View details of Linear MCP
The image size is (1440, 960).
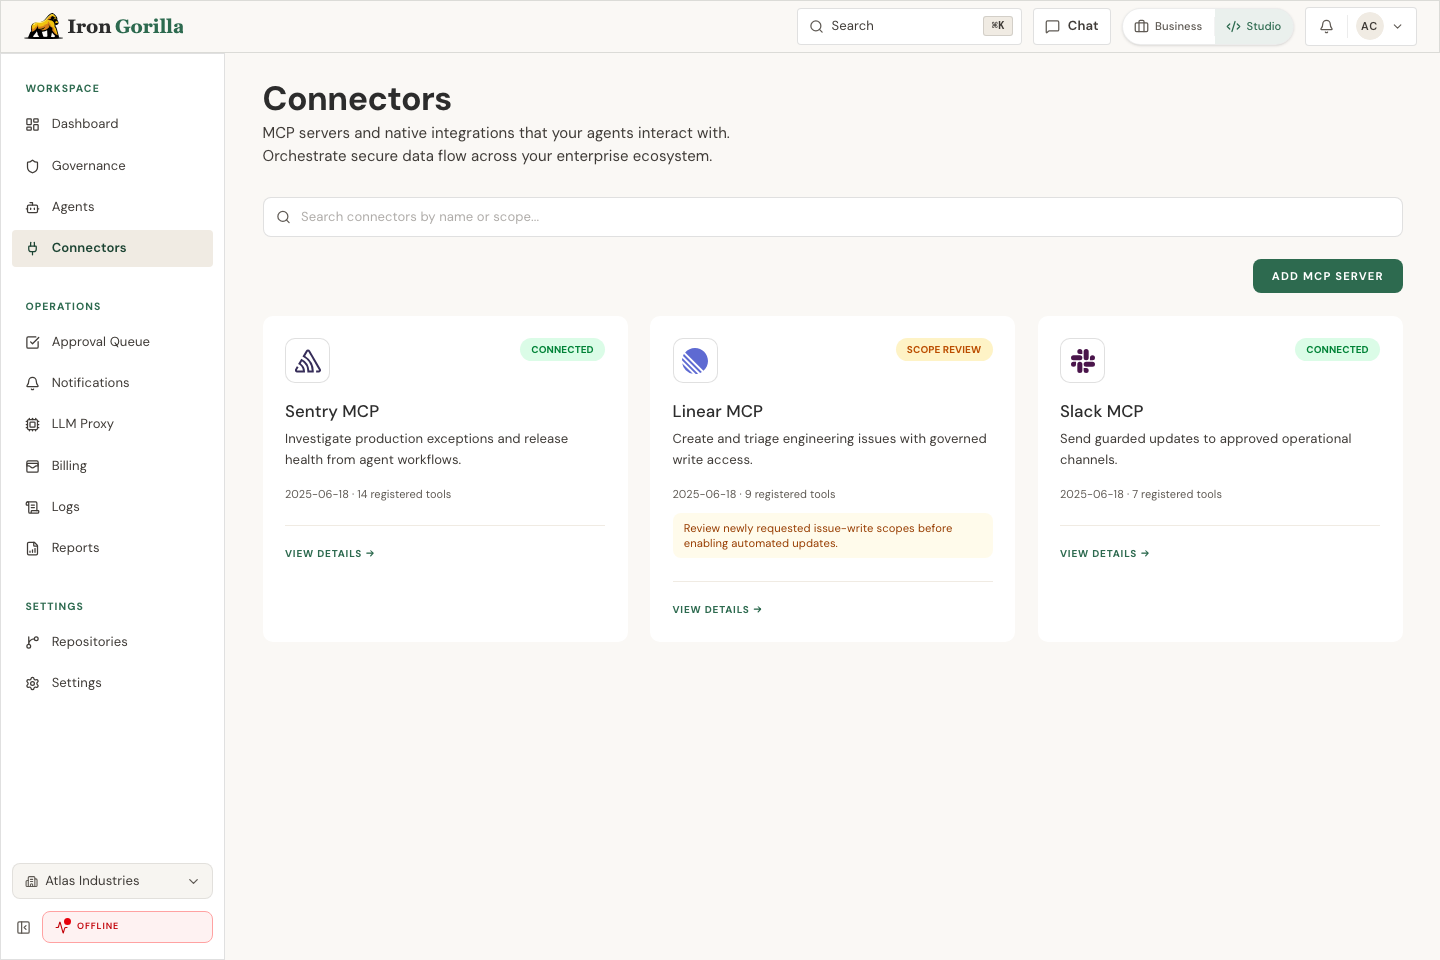pos(717,610)
